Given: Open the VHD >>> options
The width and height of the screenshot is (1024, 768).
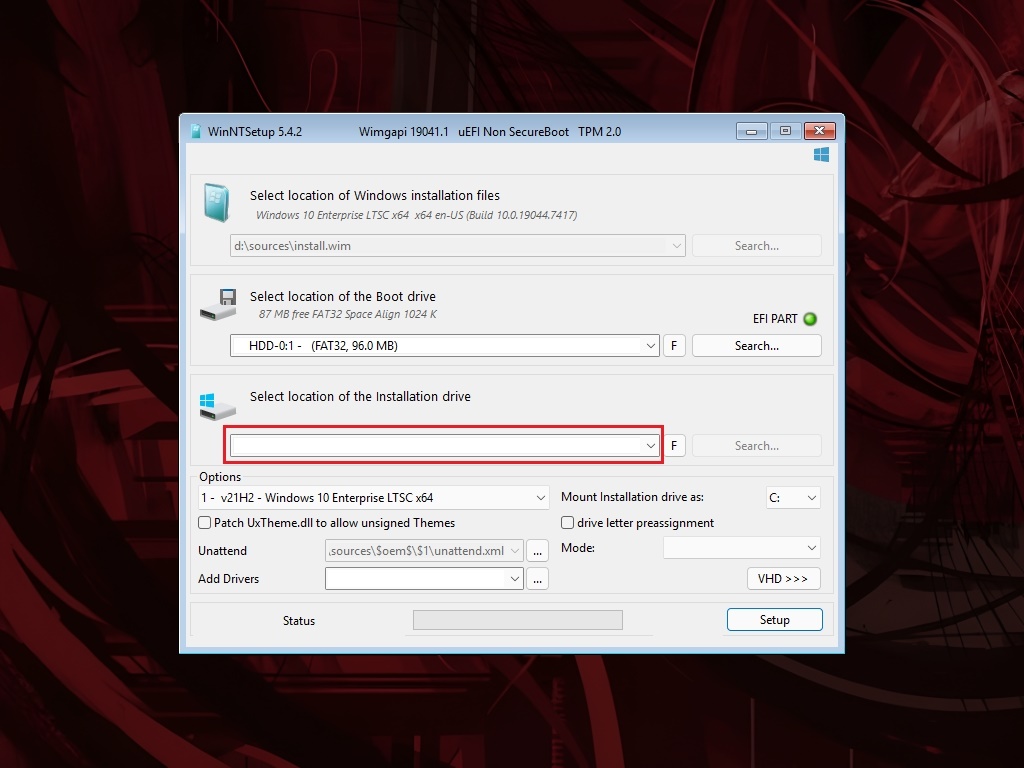Looking at the screenshot, I should (784, 579).
